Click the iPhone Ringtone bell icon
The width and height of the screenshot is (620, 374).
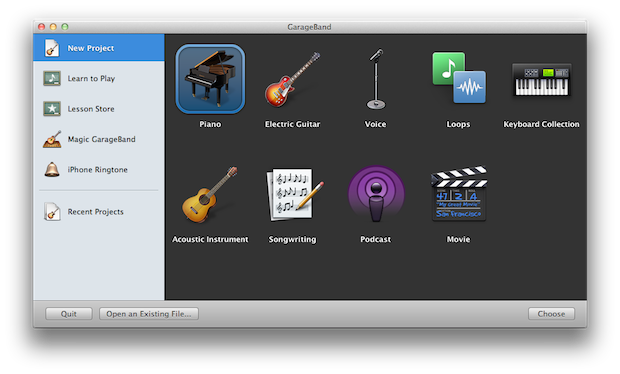point(52,170)
